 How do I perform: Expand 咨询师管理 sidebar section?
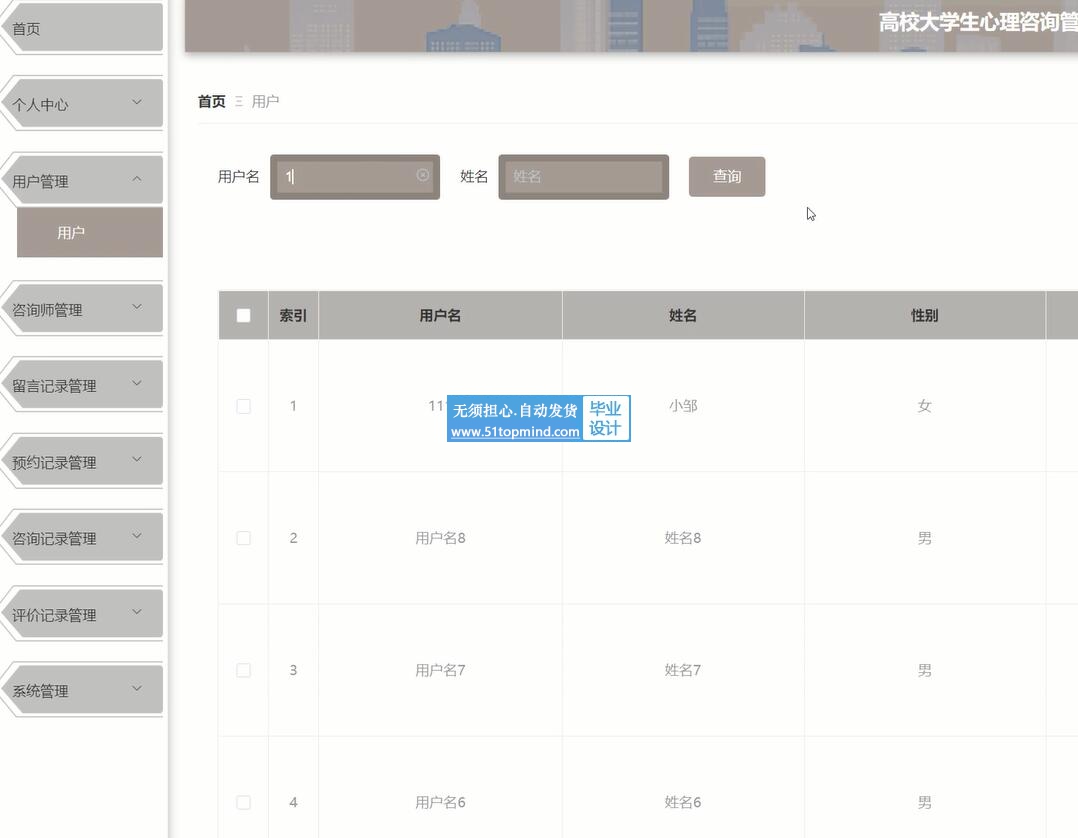point(137,307)
